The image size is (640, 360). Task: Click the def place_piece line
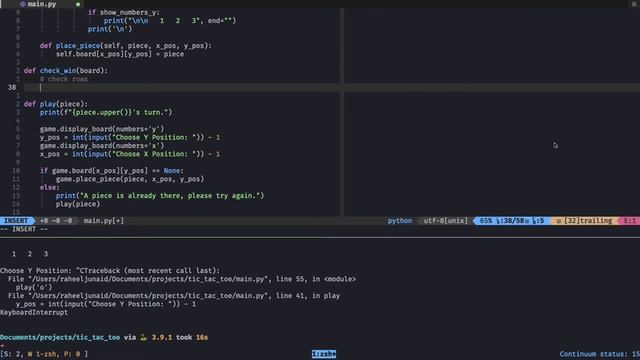pyautogui.click(x=126, y=46)
